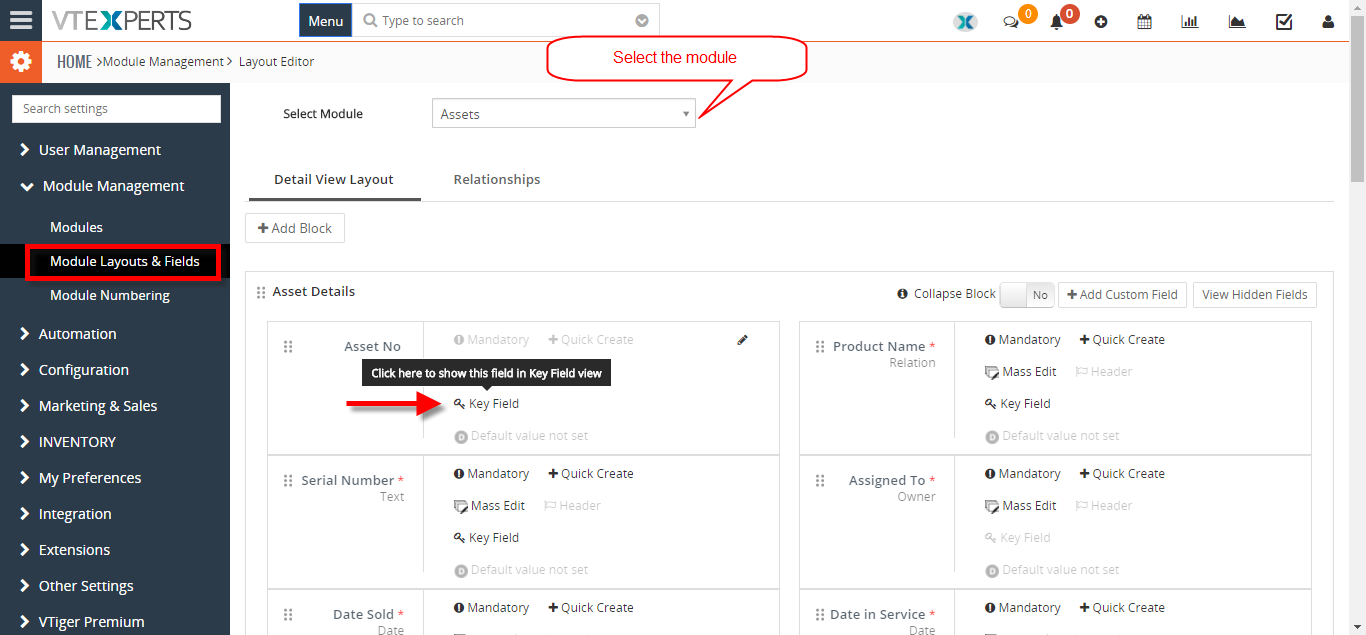Click the page vertical scrollbar

[x=1357, y=100]
